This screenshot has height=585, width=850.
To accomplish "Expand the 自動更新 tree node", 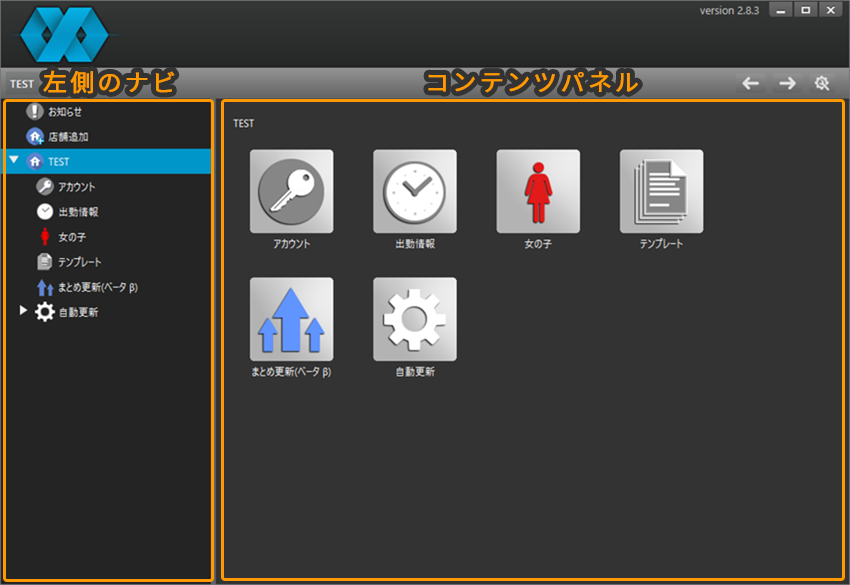I will [23, 310].
